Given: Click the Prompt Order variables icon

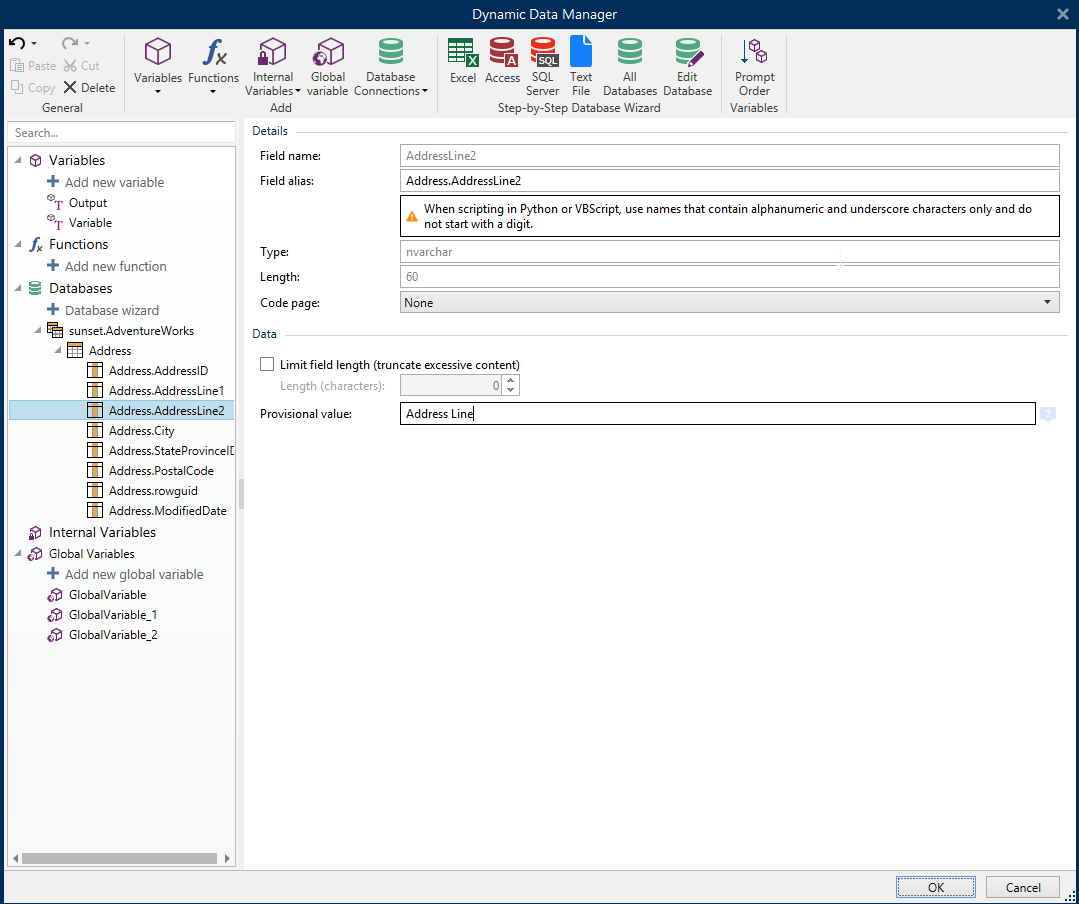Looking at the screenshot, I should pos(755,64).
